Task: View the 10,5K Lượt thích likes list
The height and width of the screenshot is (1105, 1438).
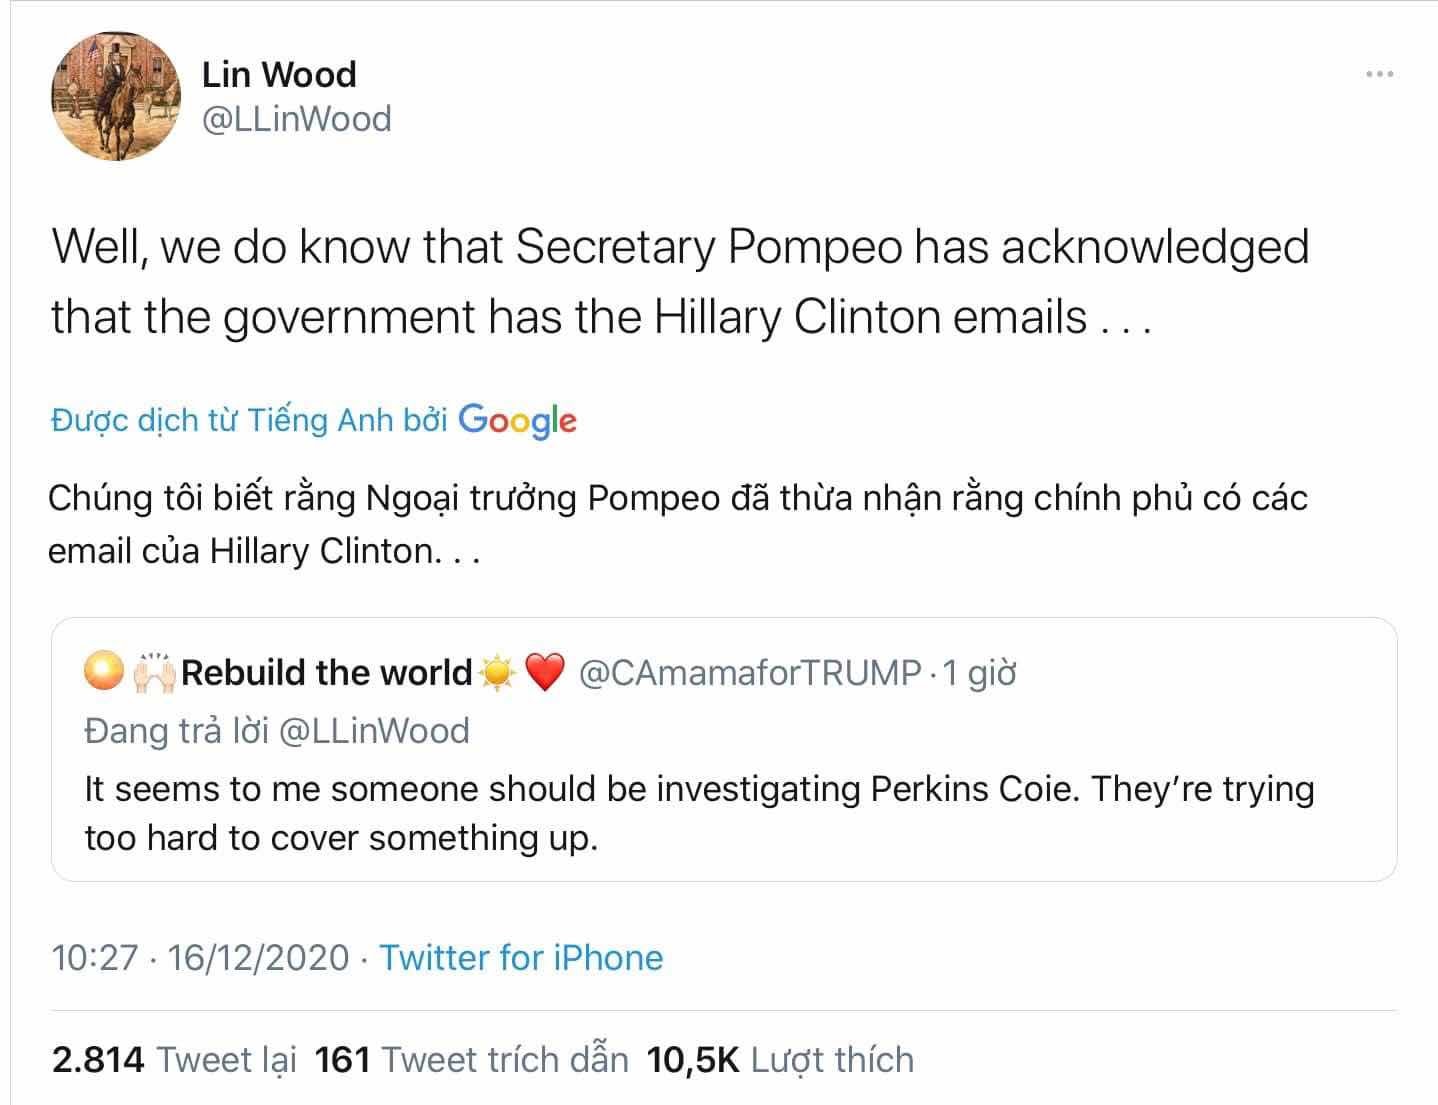Action: coord(781,1060)
